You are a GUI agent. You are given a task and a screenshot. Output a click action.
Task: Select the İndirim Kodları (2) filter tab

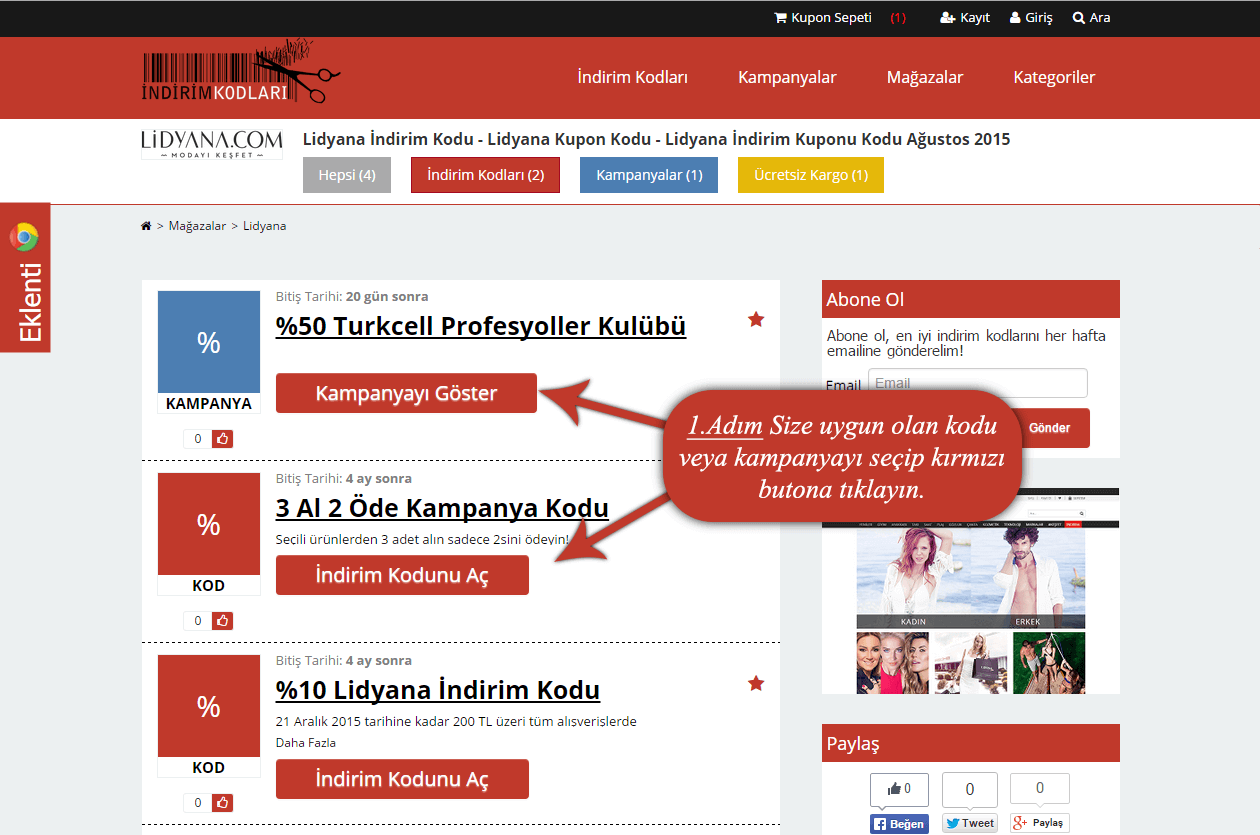pos(485,175)
